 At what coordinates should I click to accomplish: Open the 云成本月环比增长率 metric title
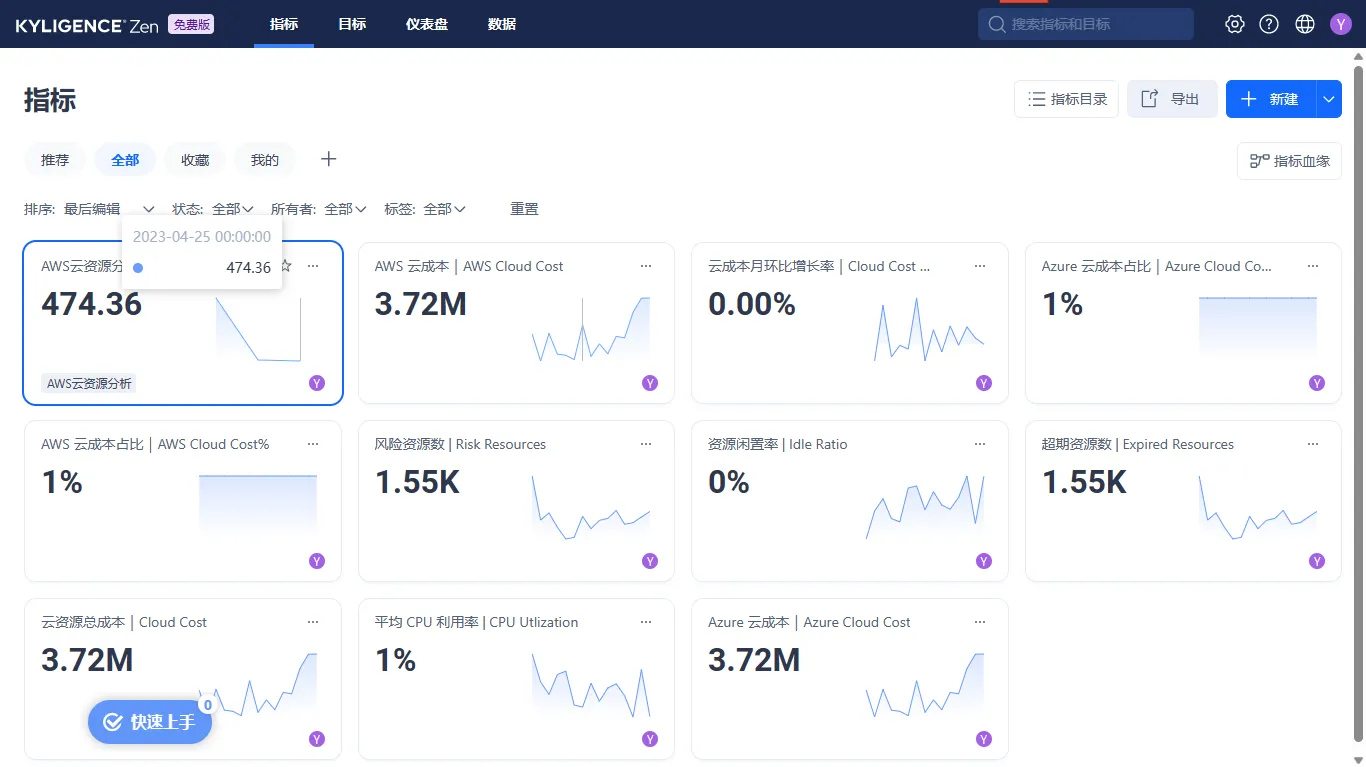click(x=819, y=266)
